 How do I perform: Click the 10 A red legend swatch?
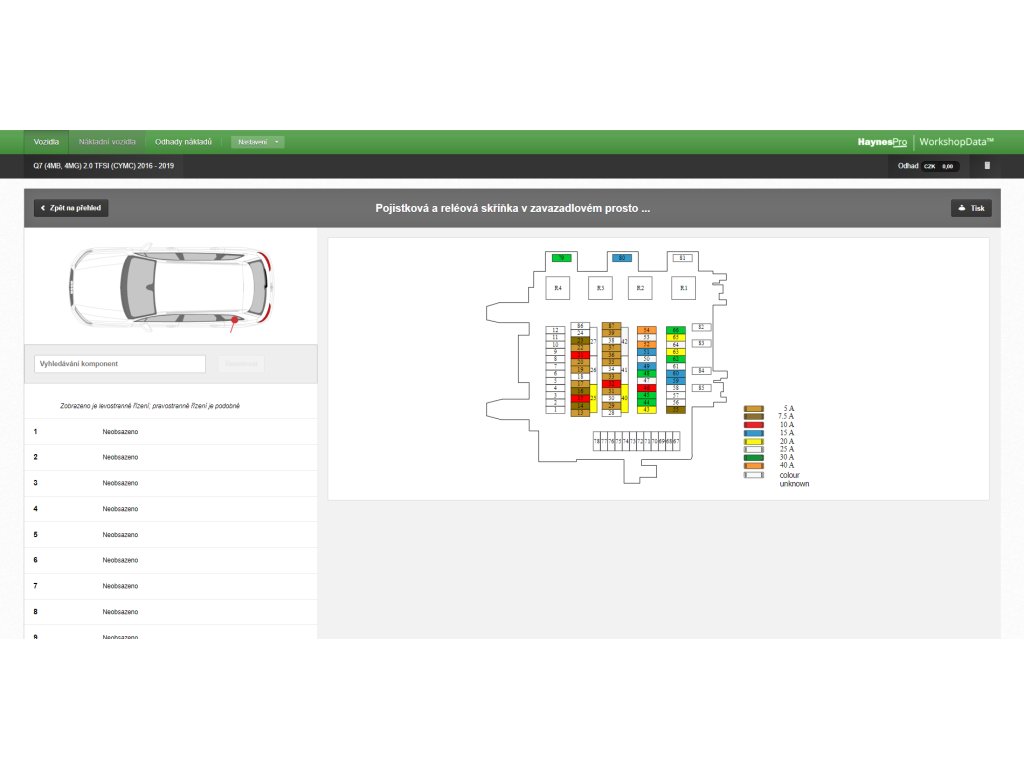tap(753, 425)
